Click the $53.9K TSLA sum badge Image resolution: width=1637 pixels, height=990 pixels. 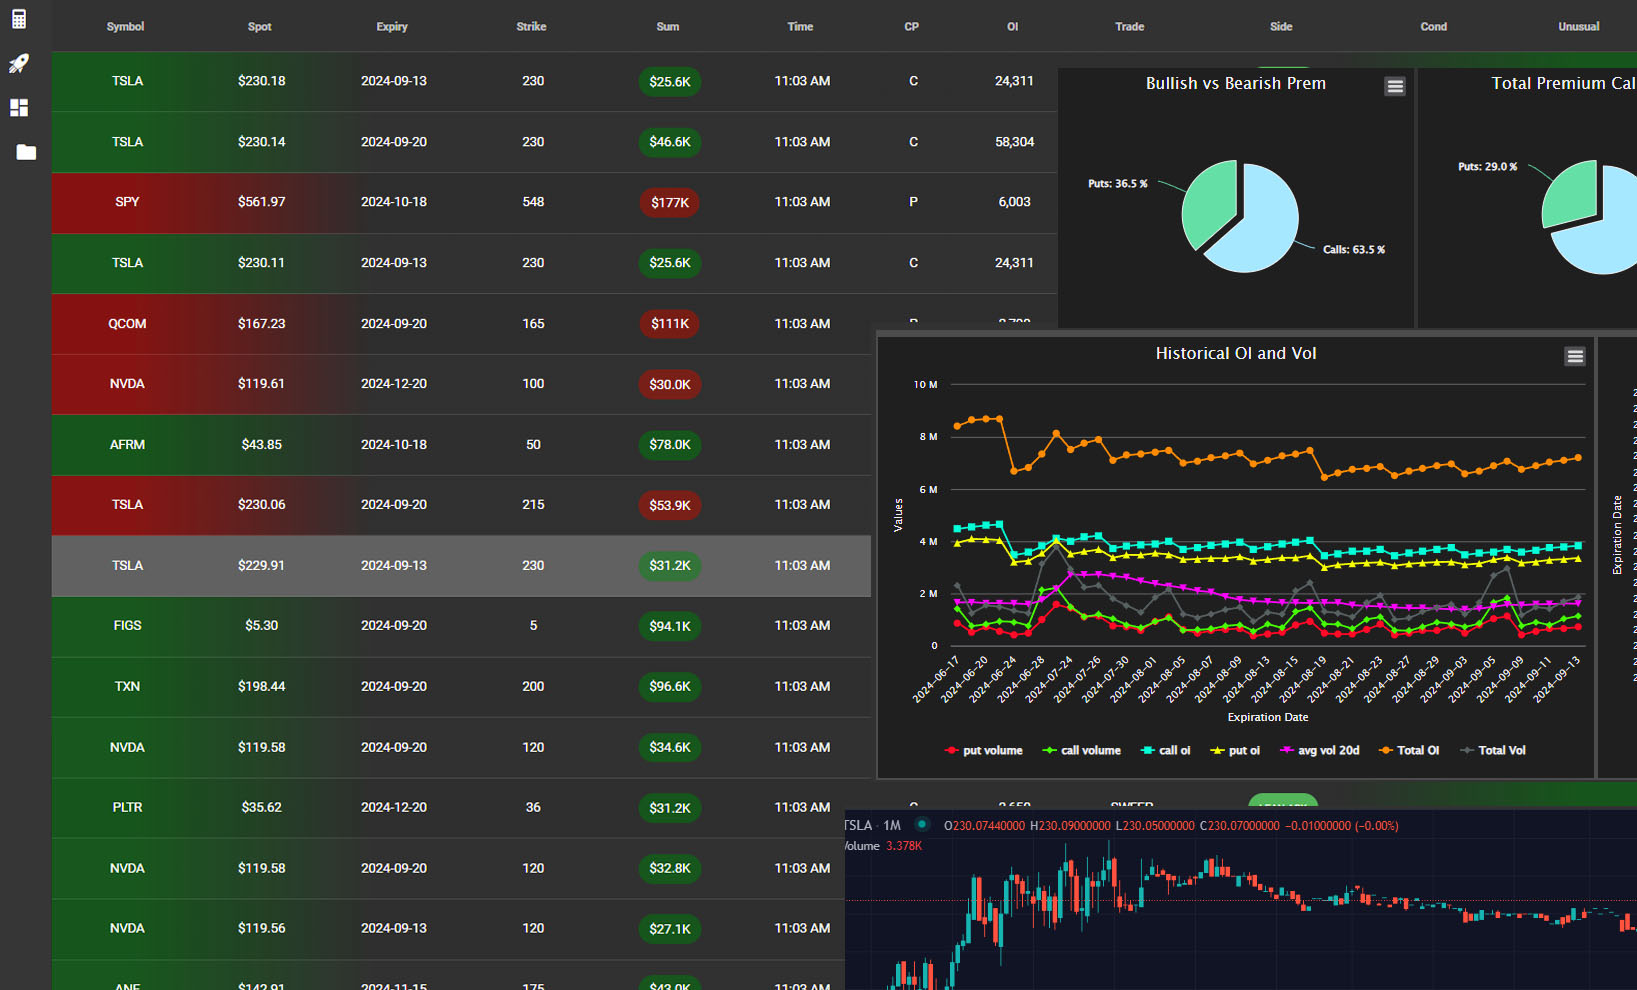670,506
